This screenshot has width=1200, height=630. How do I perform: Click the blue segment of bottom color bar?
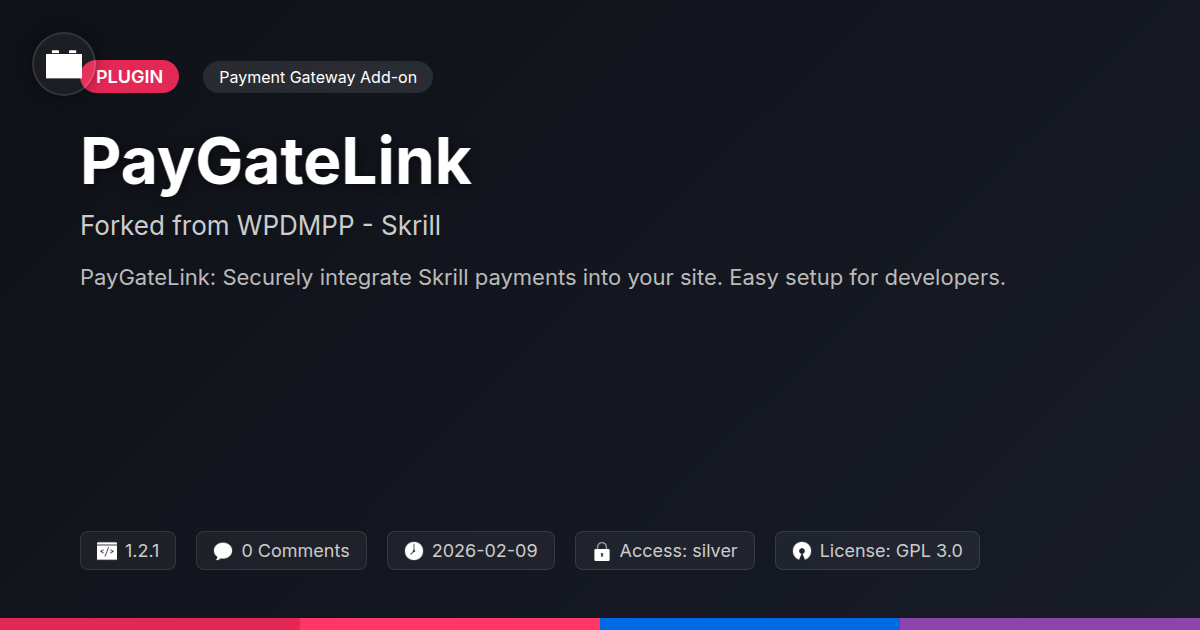(x=750, y=624)
